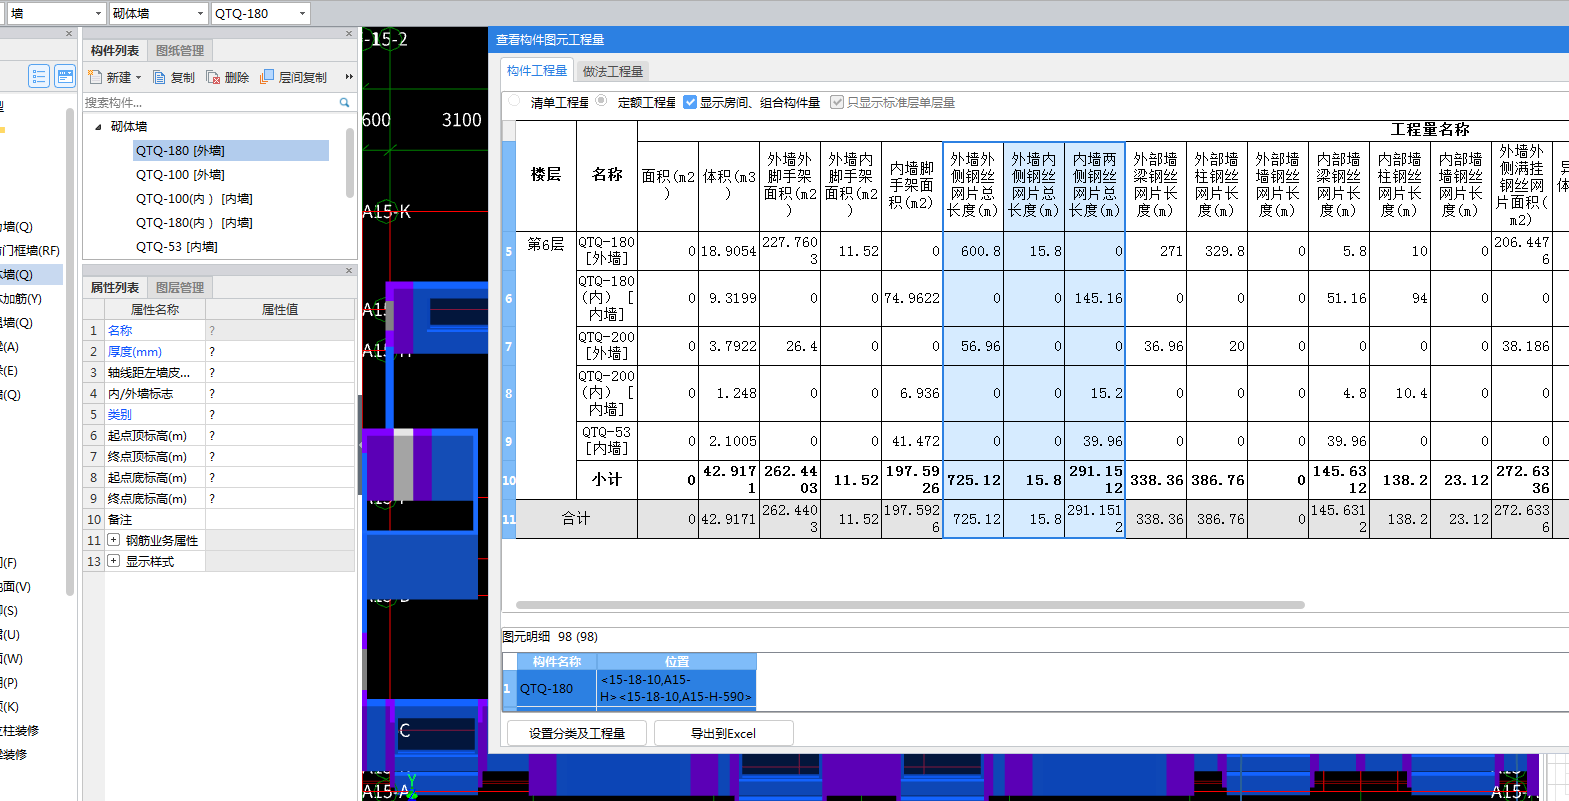
Task: Close the navigation pane with its X
Action: pyautogui.click(x=69, y=34)
